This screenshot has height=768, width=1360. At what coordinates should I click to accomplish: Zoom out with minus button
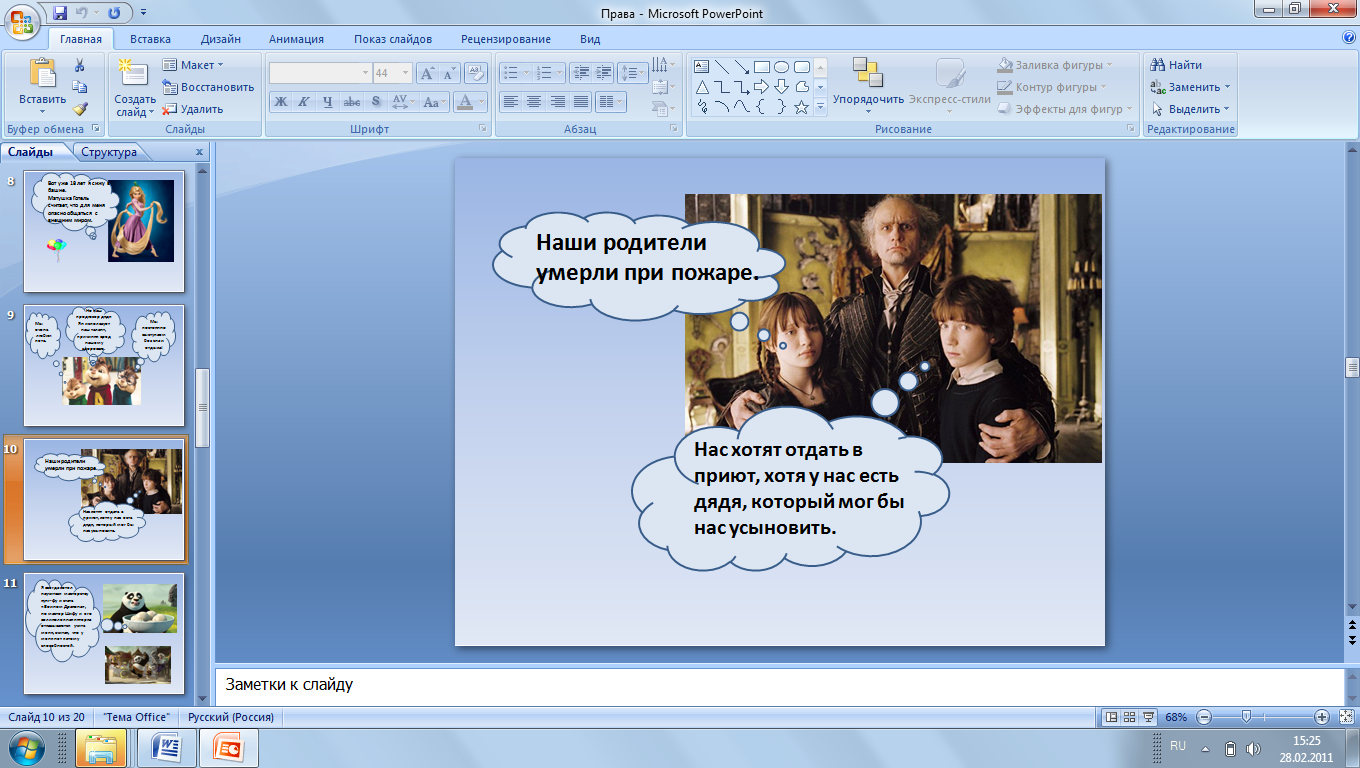point(1204,717)
